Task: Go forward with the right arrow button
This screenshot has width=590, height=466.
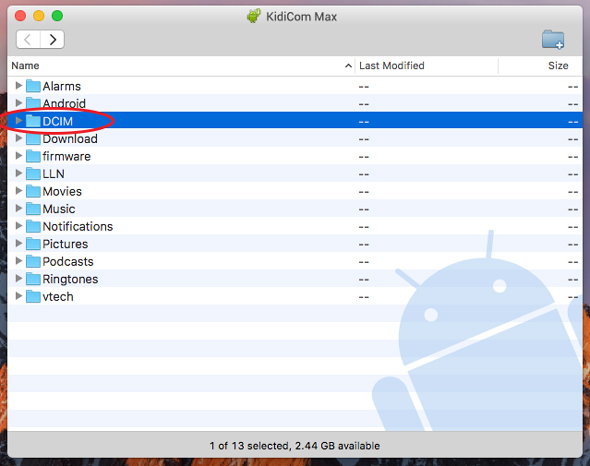Action: pyautogui.click(x=52, y=40)
